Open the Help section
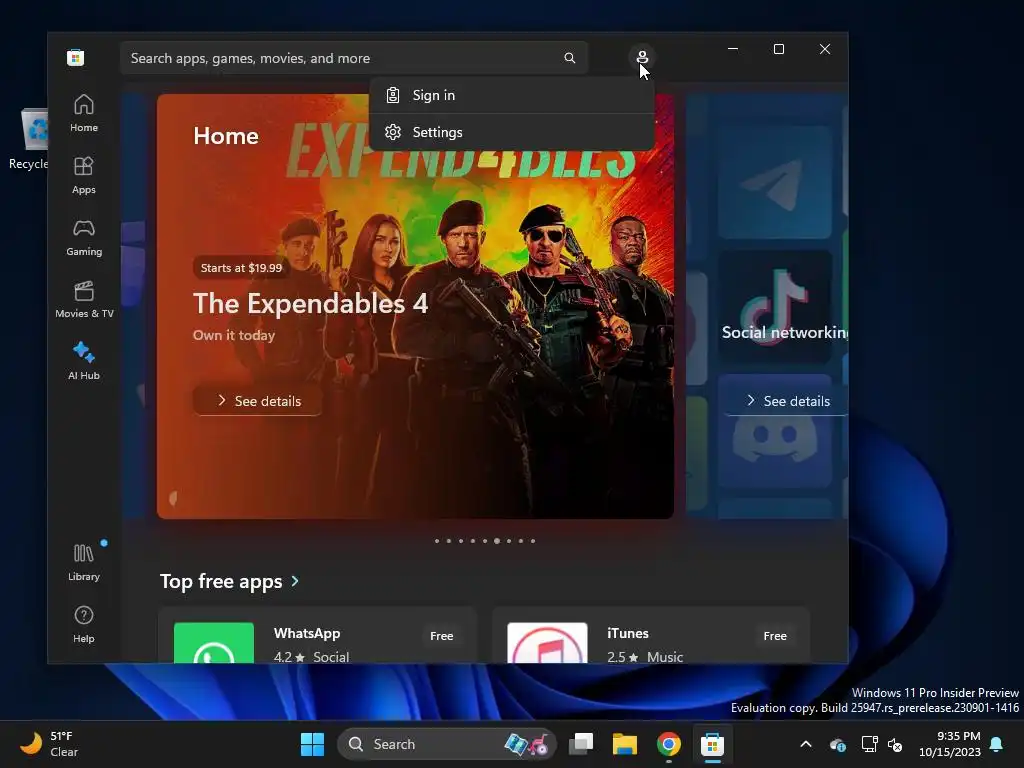This screenshot has width=1024, height=768. click(x=84, y=625)
